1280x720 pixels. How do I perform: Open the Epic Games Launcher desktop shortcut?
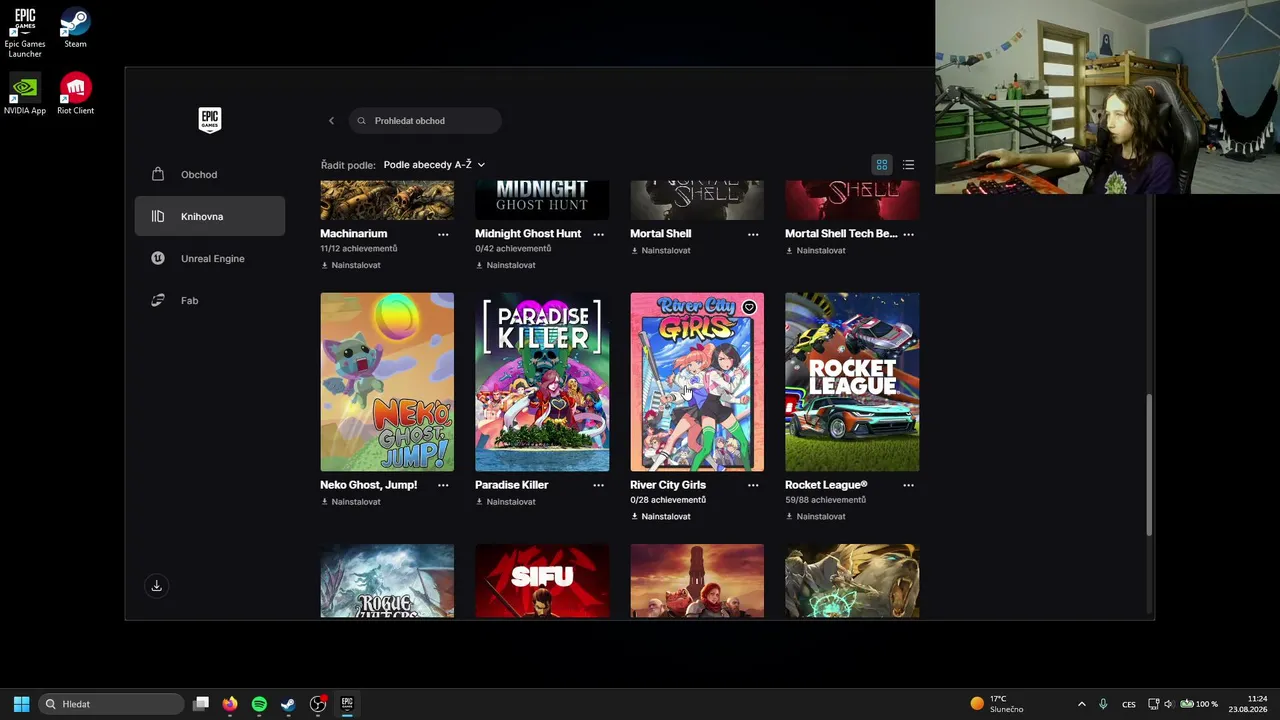tap(25, 33)
